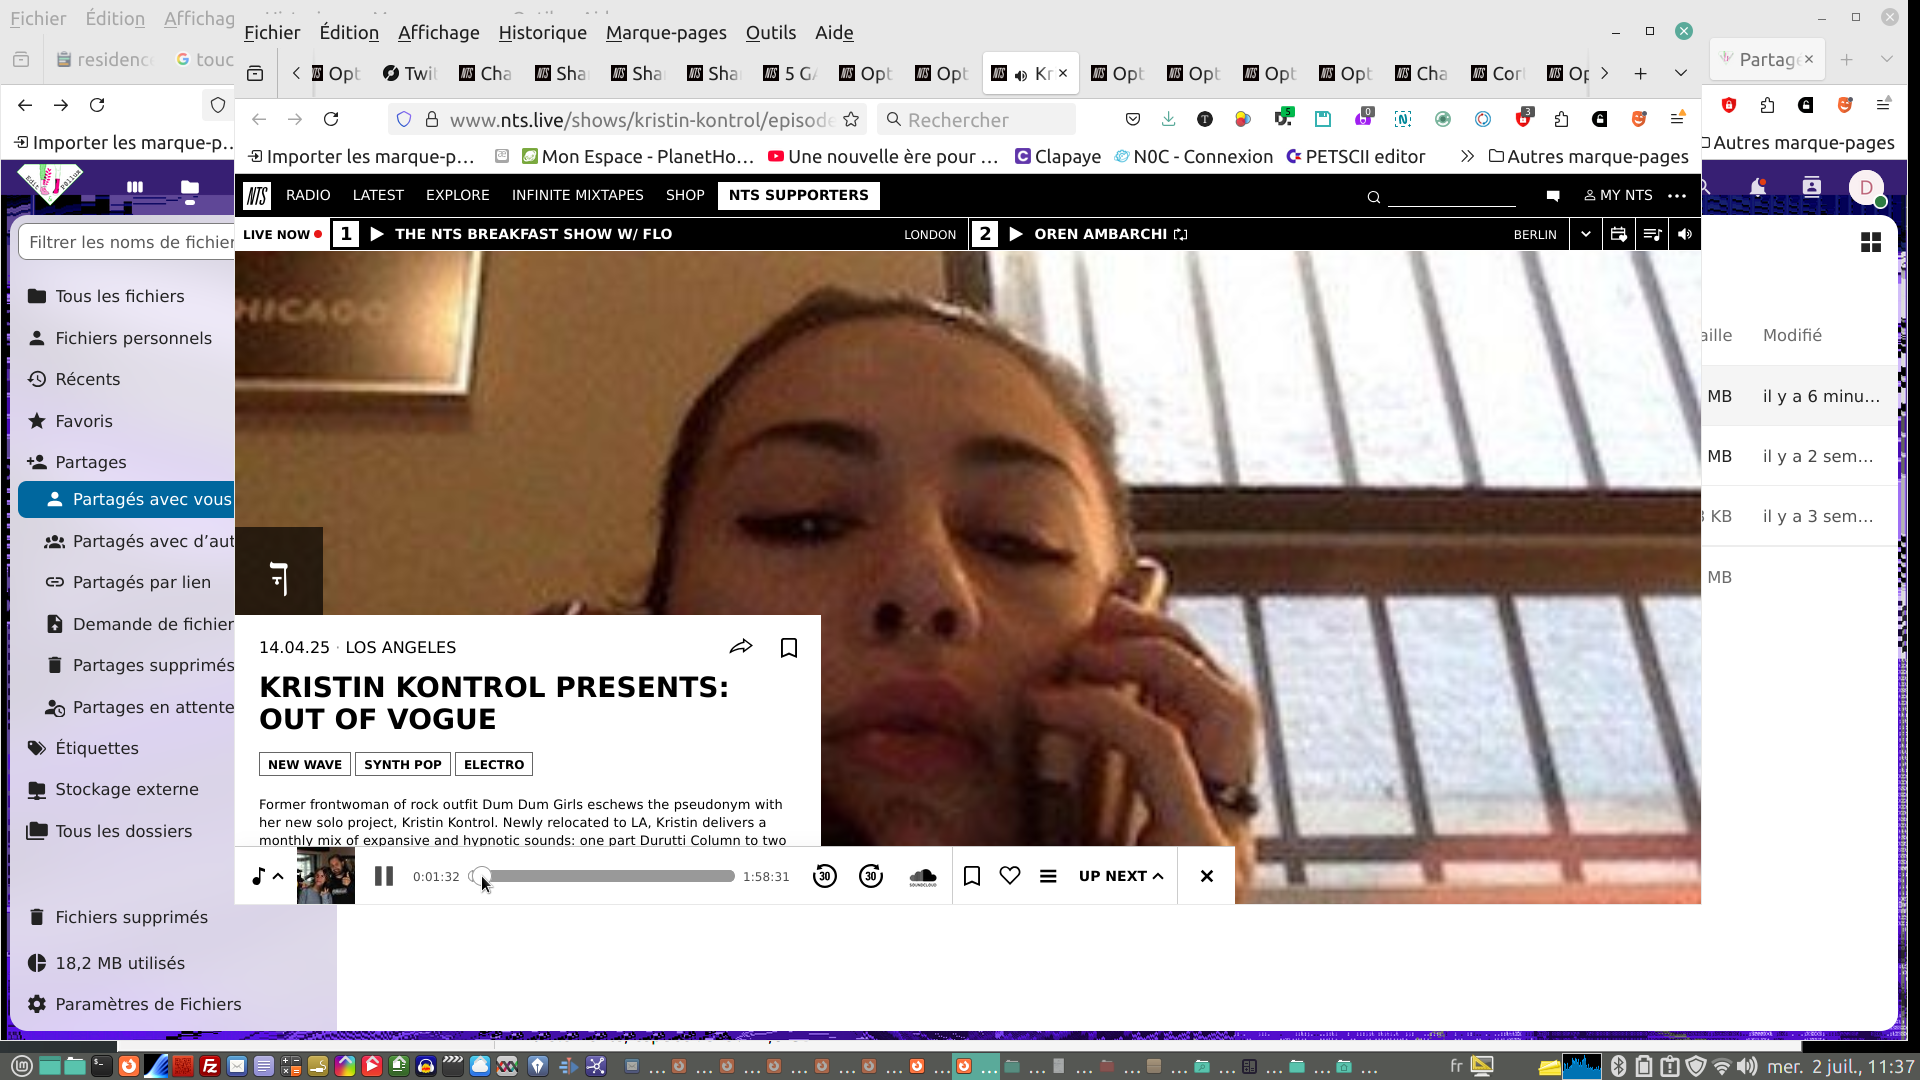Play channel 2 Oren Ambarchi
The image size is (1920, 1080).
click(1016, 234)
